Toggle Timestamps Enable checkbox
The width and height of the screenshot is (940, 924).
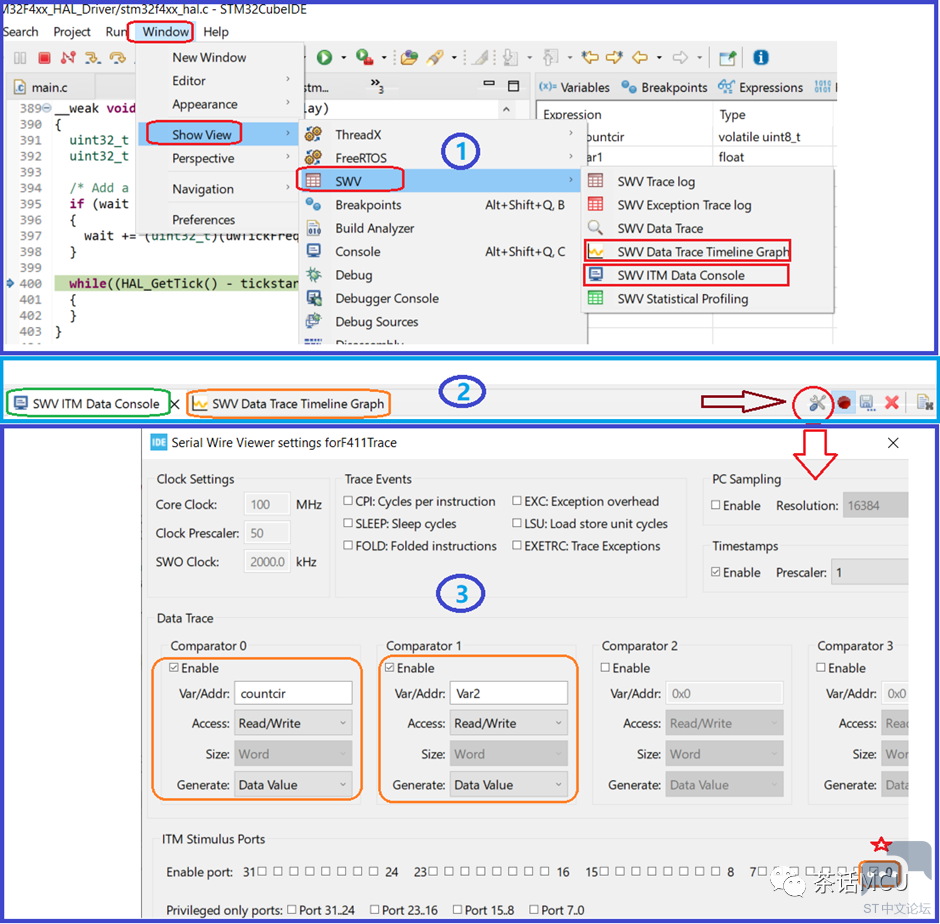click(716, 572)
